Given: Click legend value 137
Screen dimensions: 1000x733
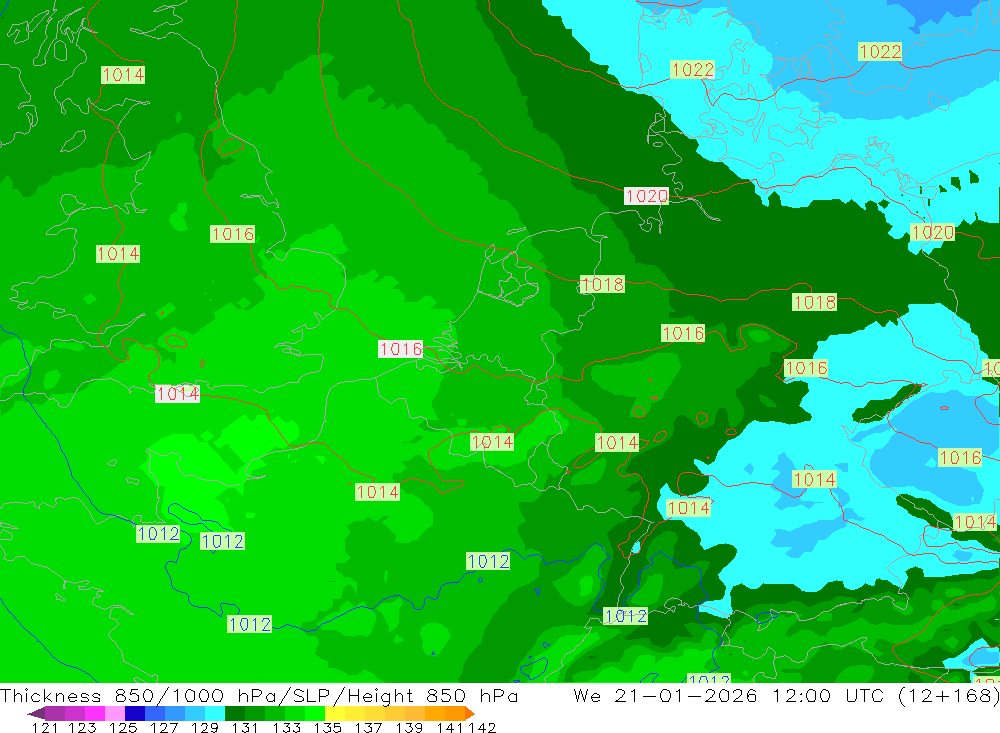Looking at the screenshot, I should (368, 727).
